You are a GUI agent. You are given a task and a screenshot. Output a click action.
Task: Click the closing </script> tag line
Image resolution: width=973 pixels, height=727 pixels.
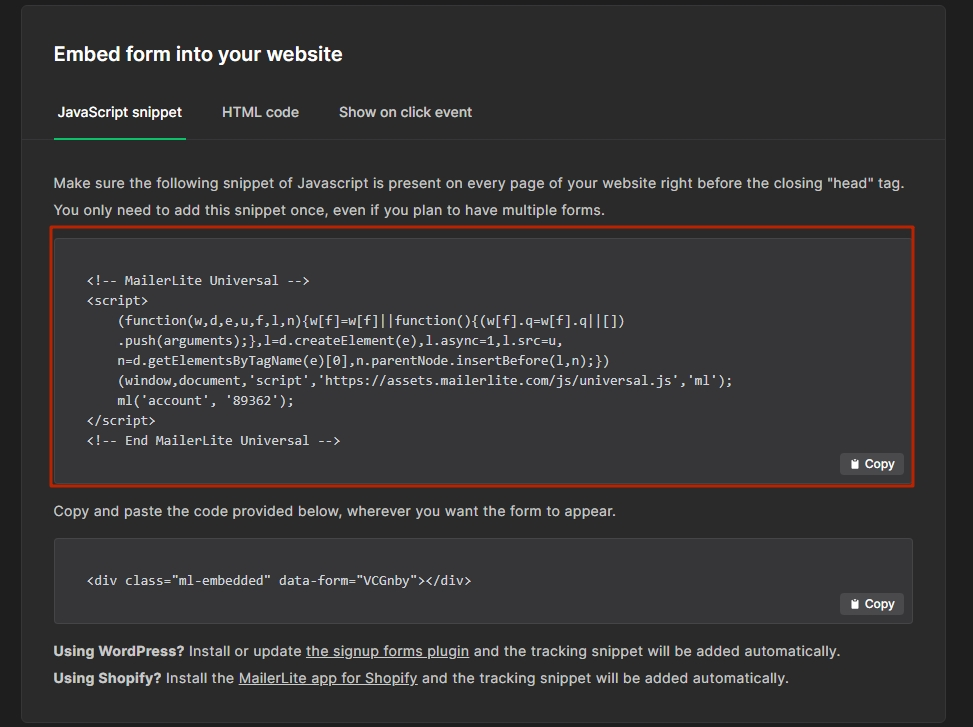tap(121, 421)
